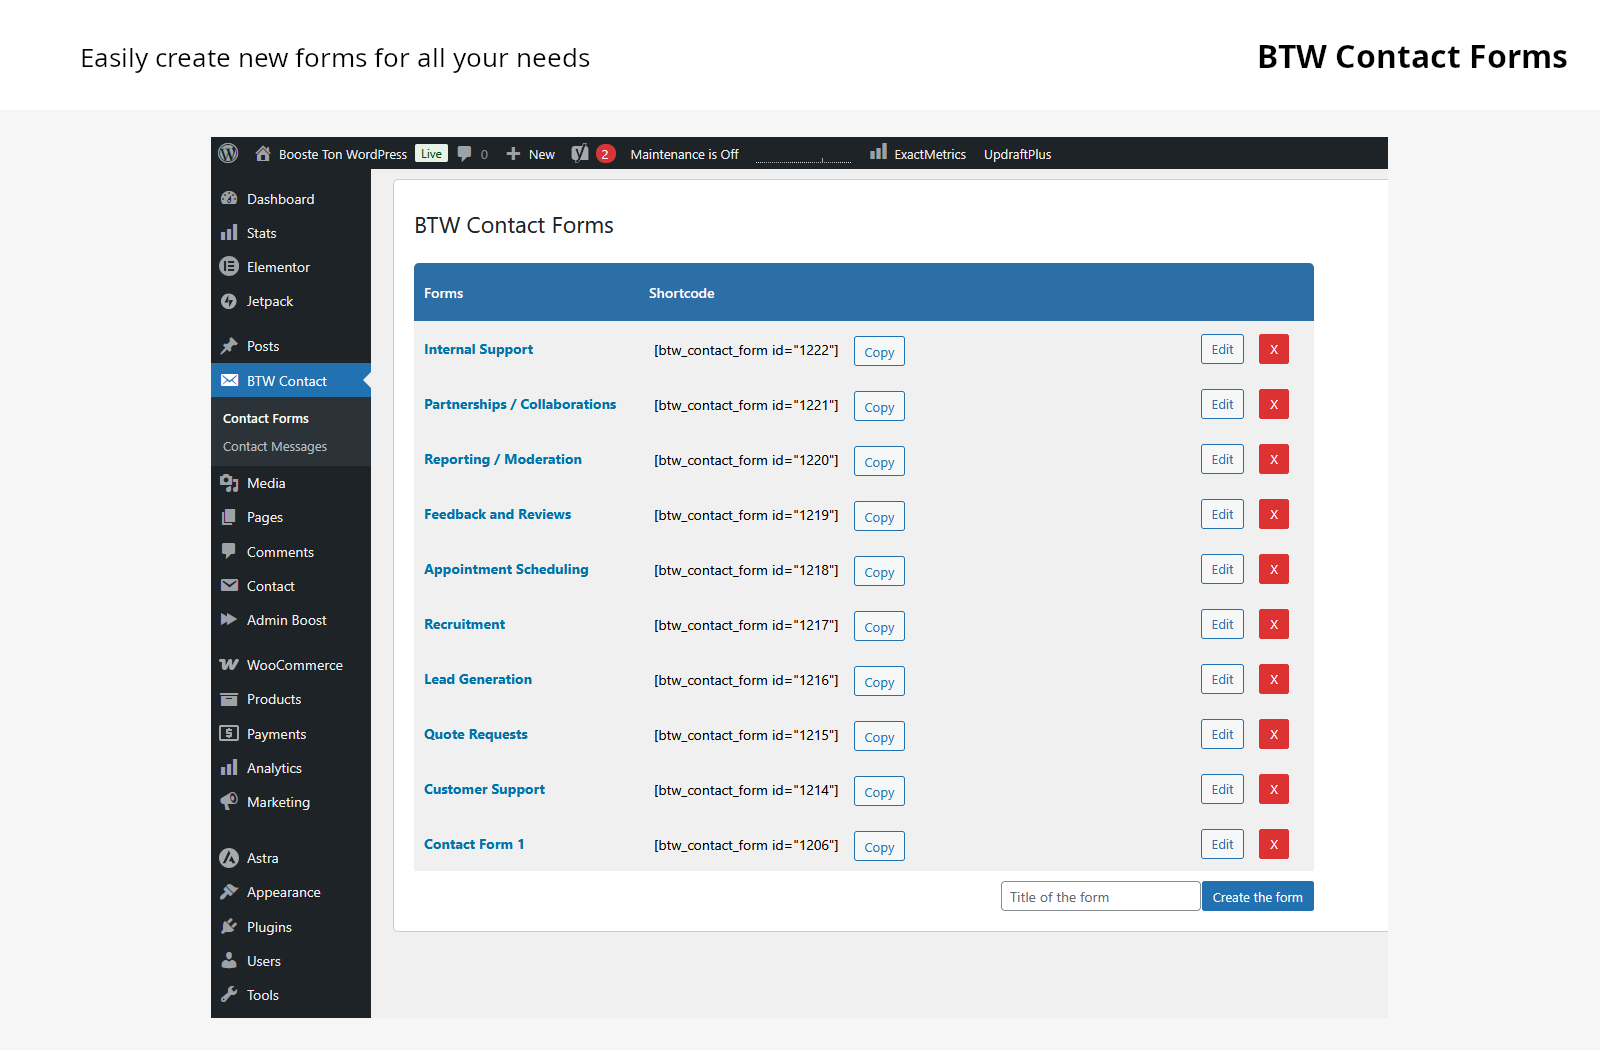Click the Marketing megaphone icon
Screen dimensions: 1600x1050
229,801
